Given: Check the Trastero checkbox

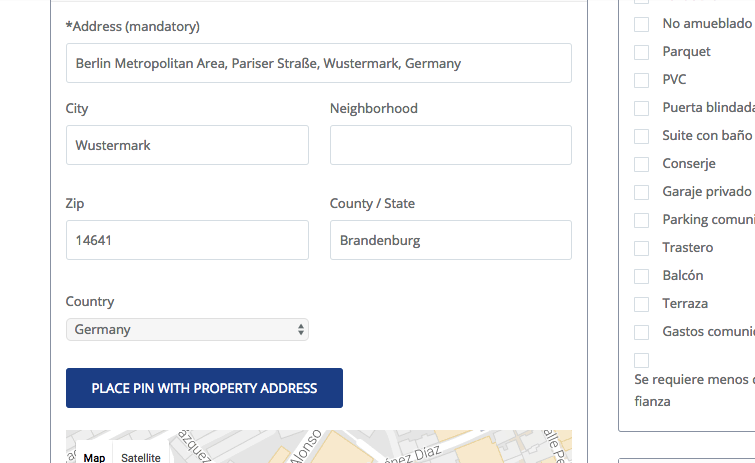Looking at the screenshot, I should (x=641, y=248).
